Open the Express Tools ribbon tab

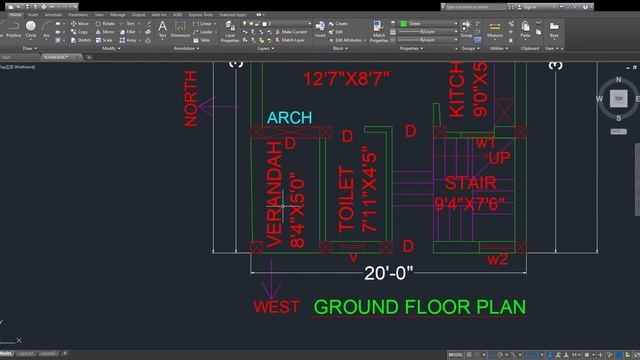pos(200,15)
